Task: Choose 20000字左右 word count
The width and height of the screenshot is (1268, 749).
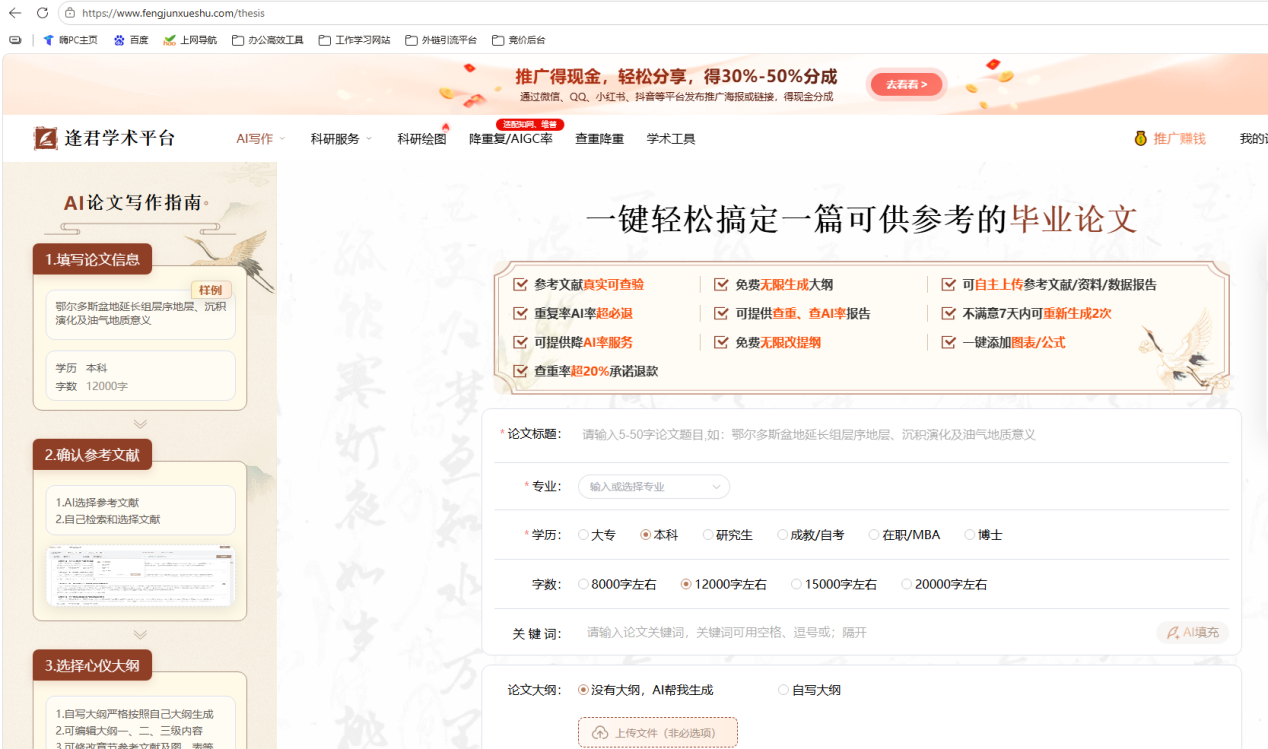Action: [944, 584]
